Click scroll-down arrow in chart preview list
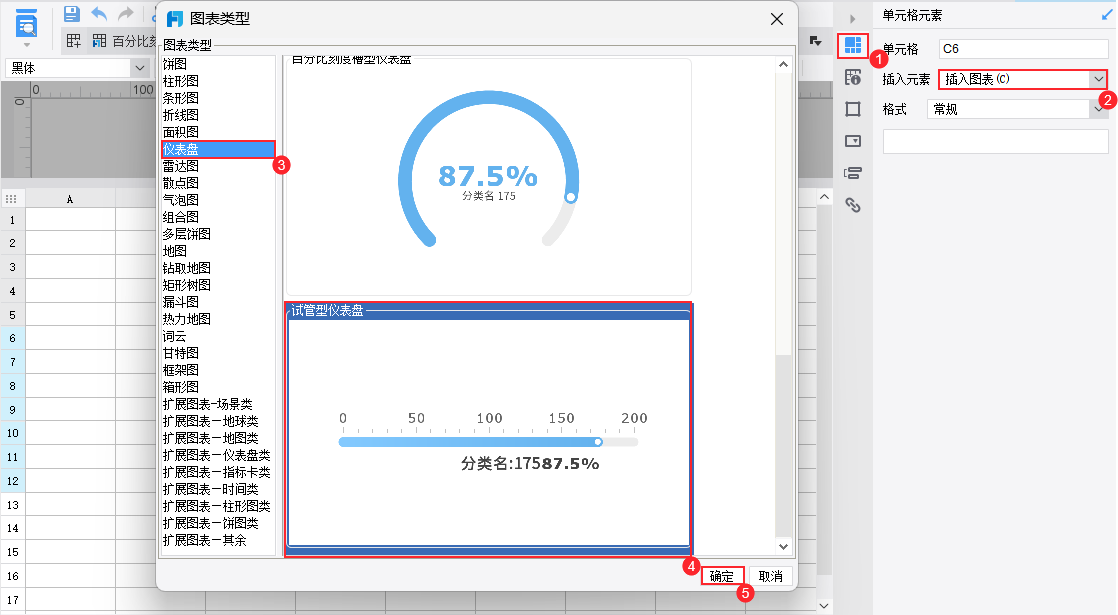This screenshot has width=1118, height=615. click(783, 547)
